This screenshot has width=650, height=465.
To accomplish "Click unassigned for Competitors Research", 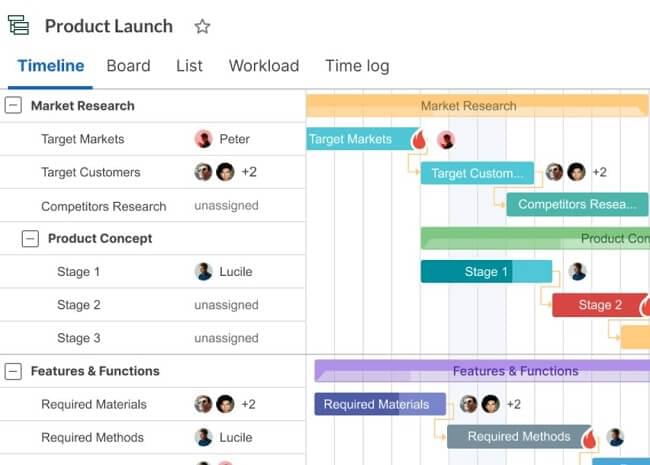I will click(226, 206).
